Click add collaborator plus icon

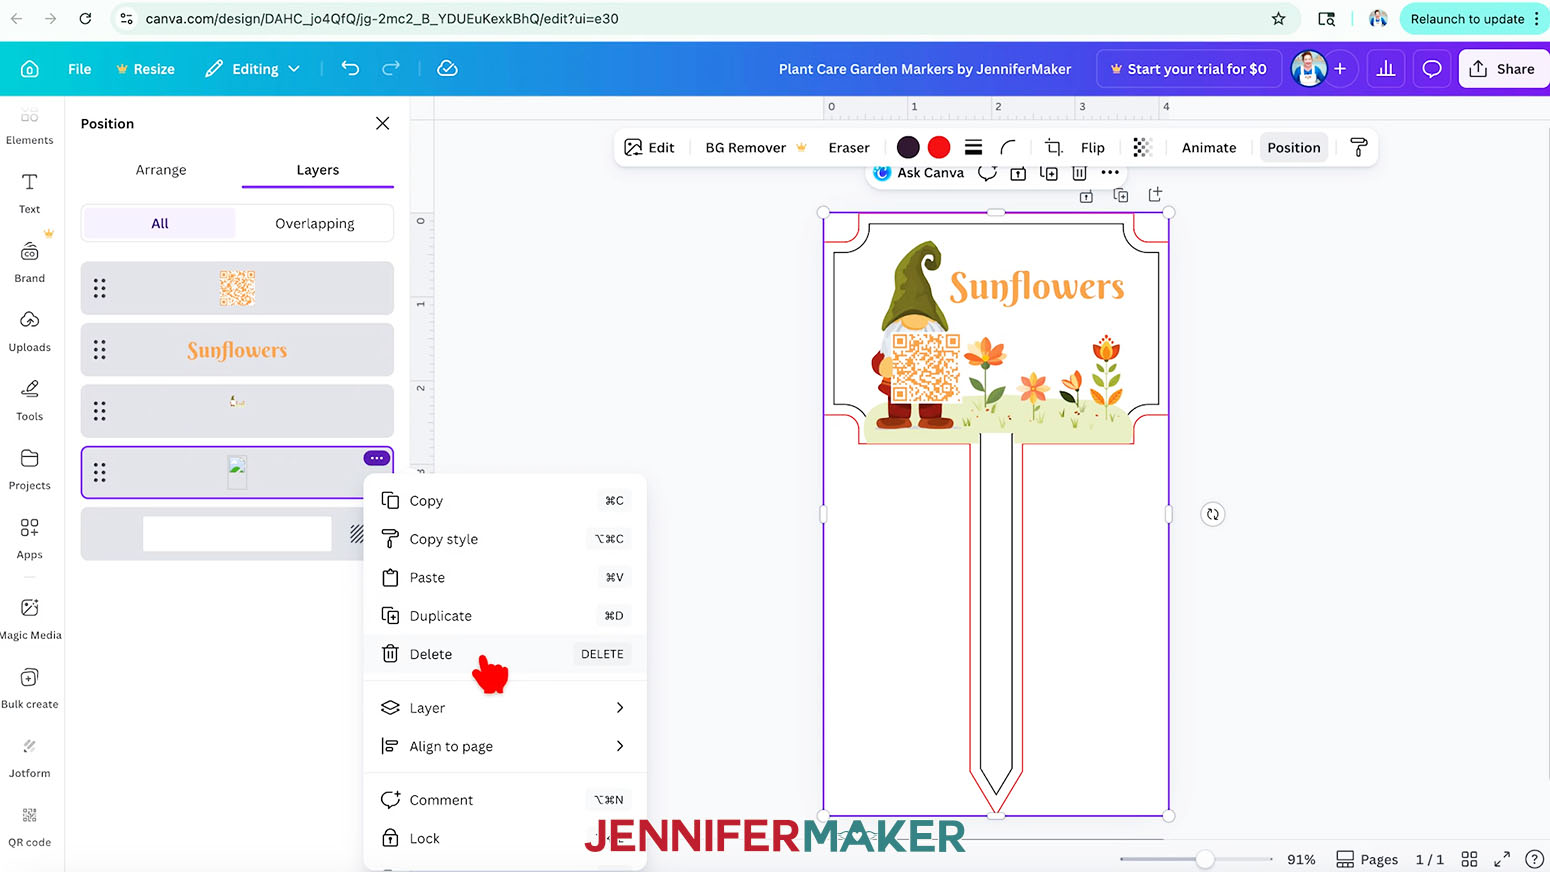[1340, 69]
